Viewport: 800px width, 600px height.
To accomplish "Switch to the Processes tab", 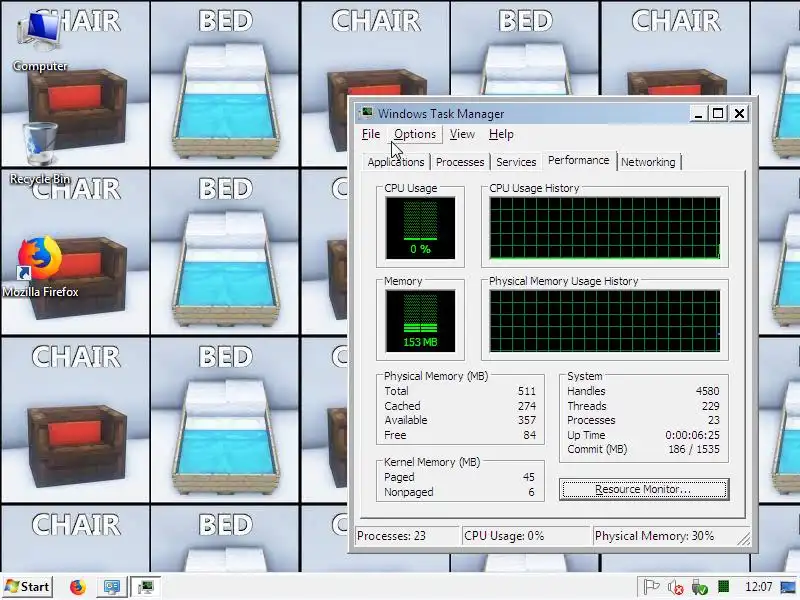I will [460, 162].
